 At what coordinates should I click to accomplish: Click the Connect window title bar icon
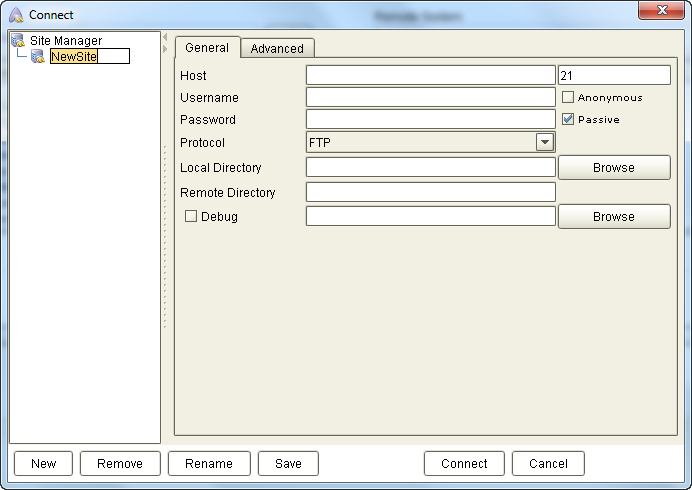click(x=16, y=15)
